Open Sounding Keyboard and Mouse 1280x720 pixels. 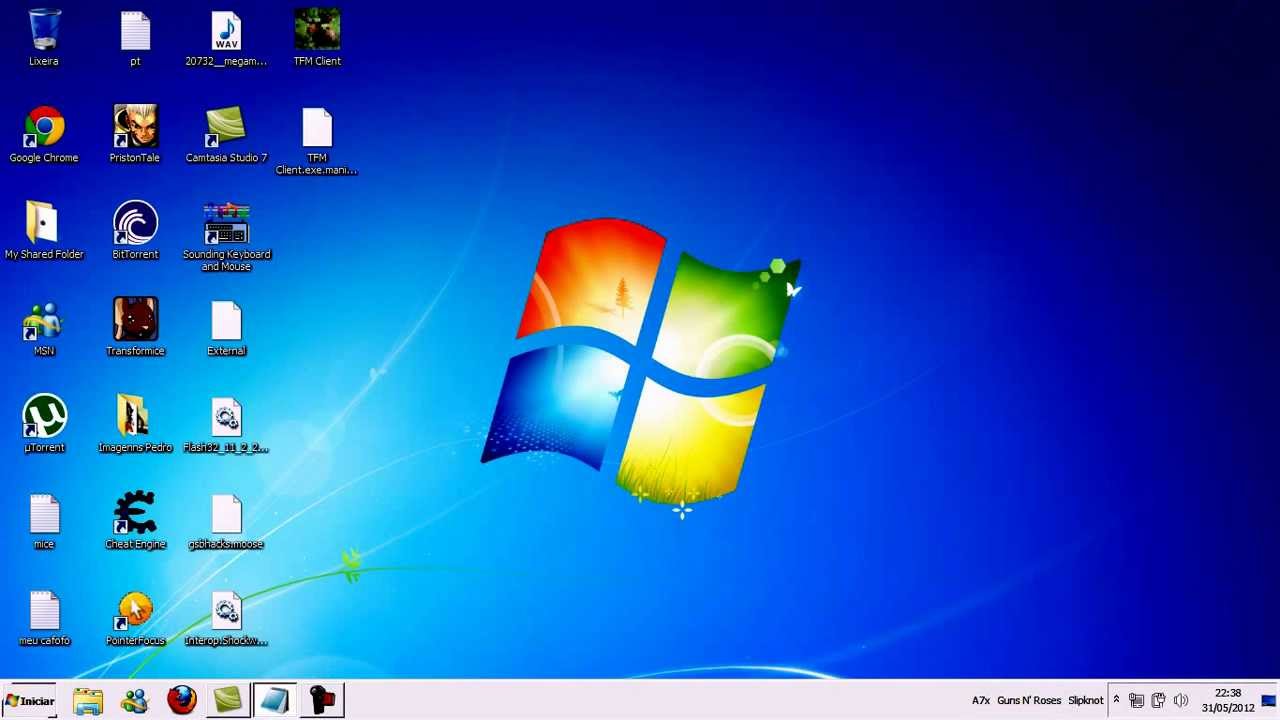click(226, 237)
